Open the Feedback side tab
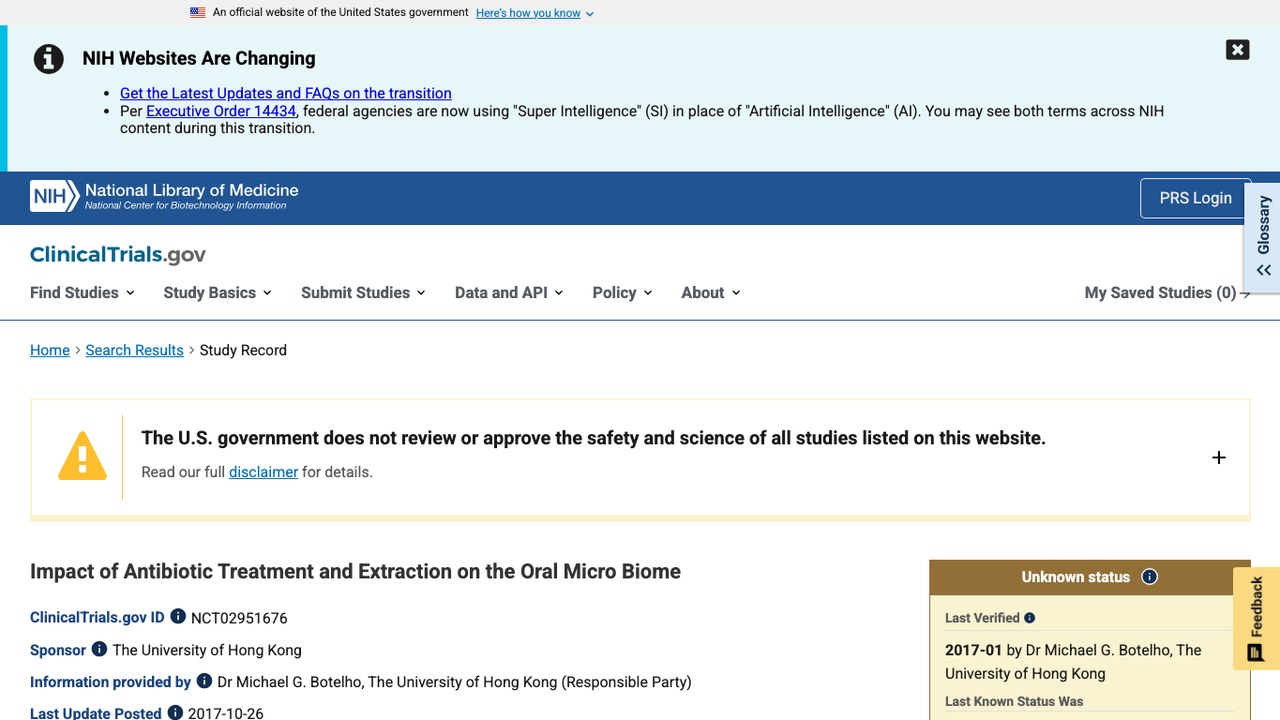1280x720 pixels. [x=1256, y=619]
